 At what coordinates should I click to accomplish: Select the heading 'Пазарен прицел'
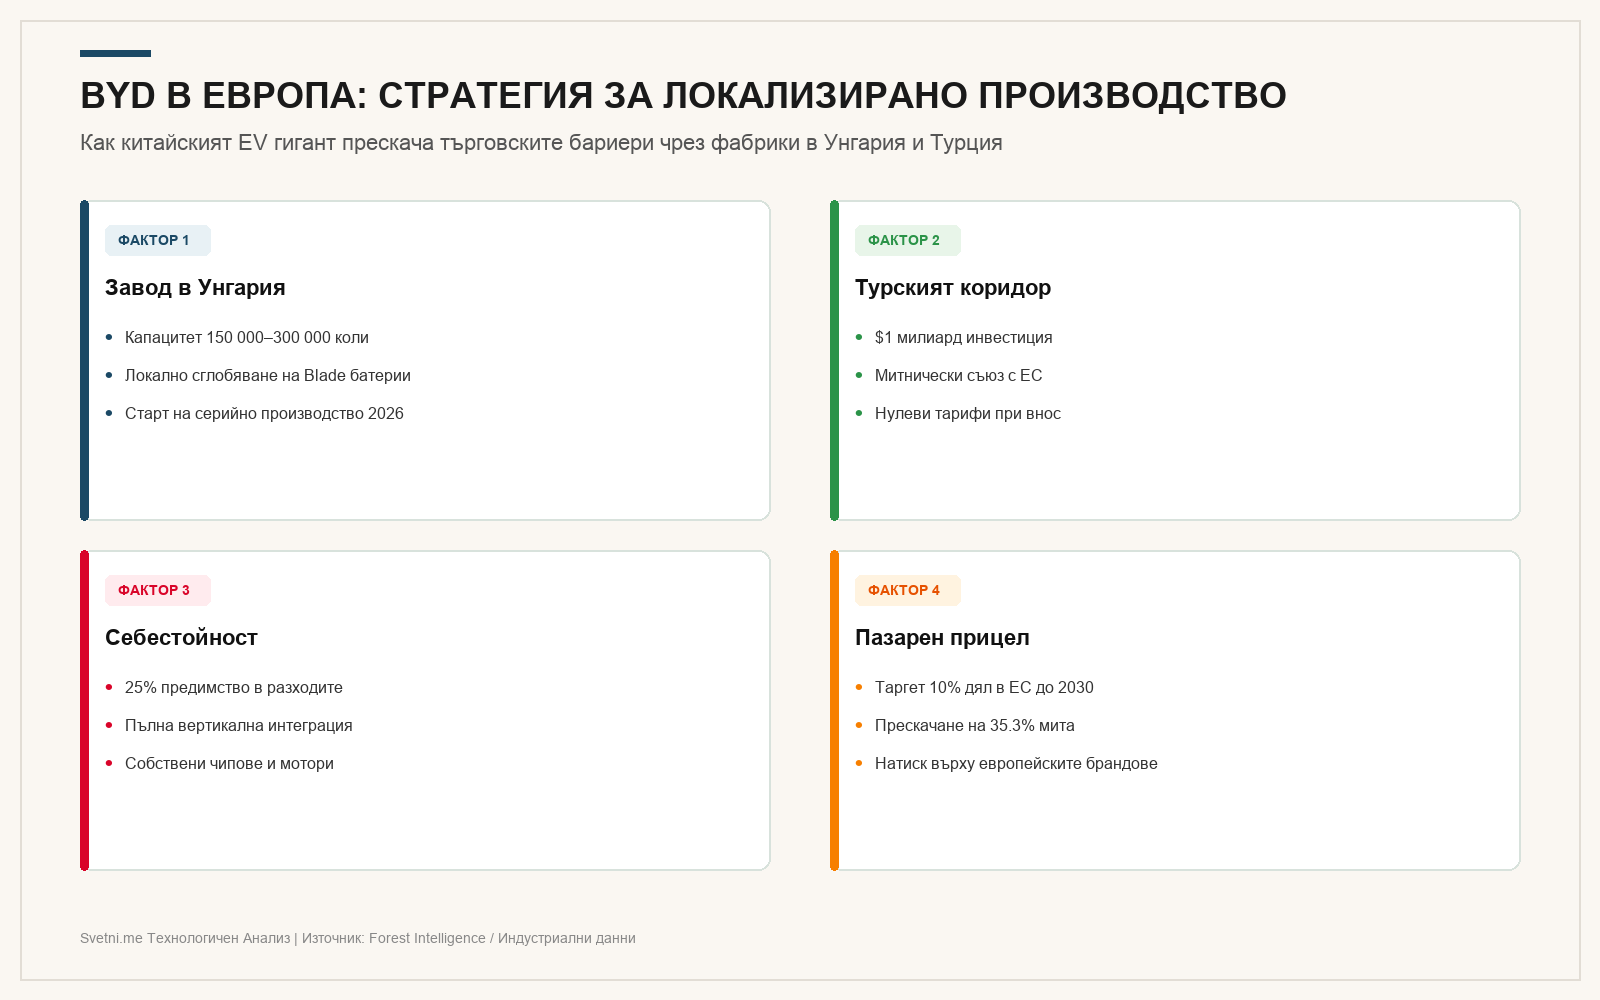click(x=942, y=638)
